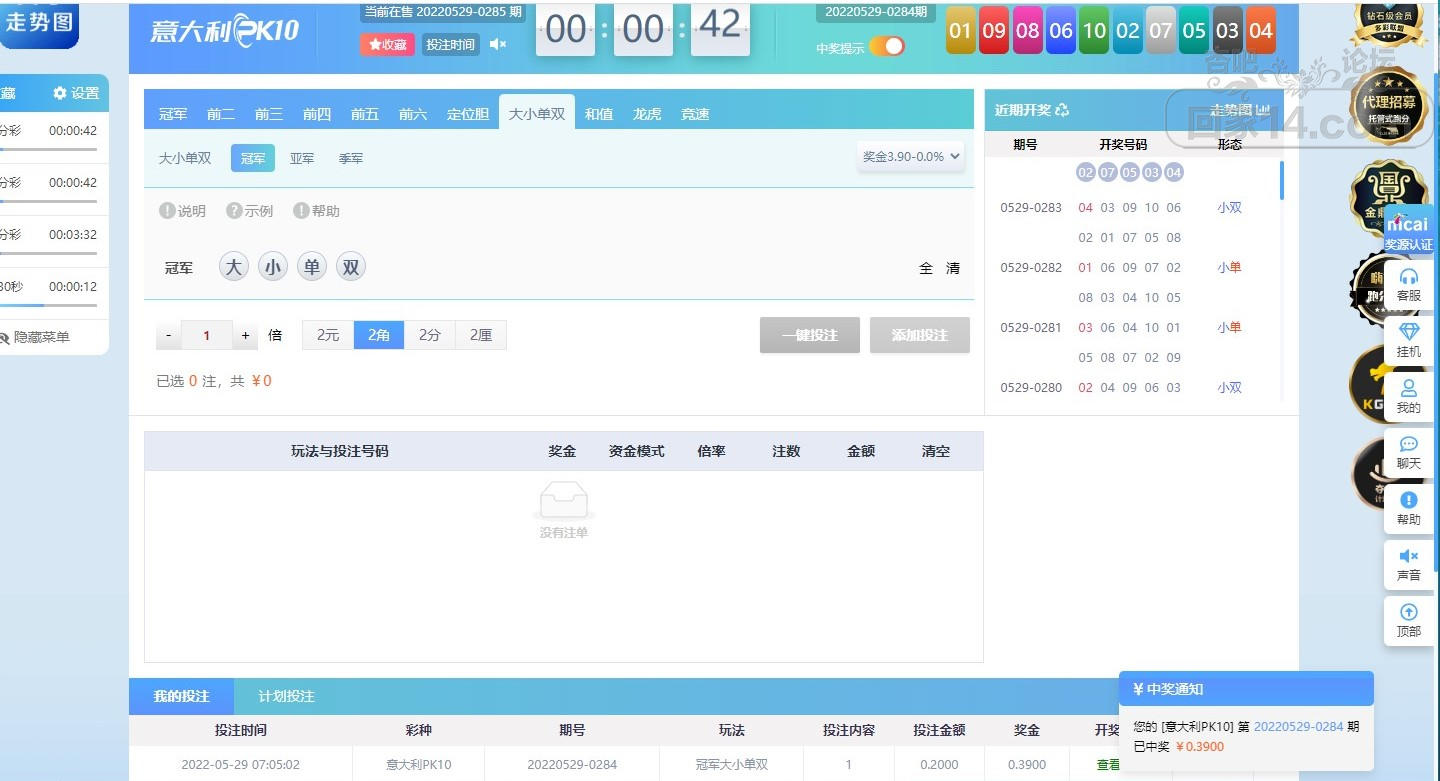1440x781 pixels.
Task: Switch to the 计划投注 tab
Action: click(x=286, y=696)
